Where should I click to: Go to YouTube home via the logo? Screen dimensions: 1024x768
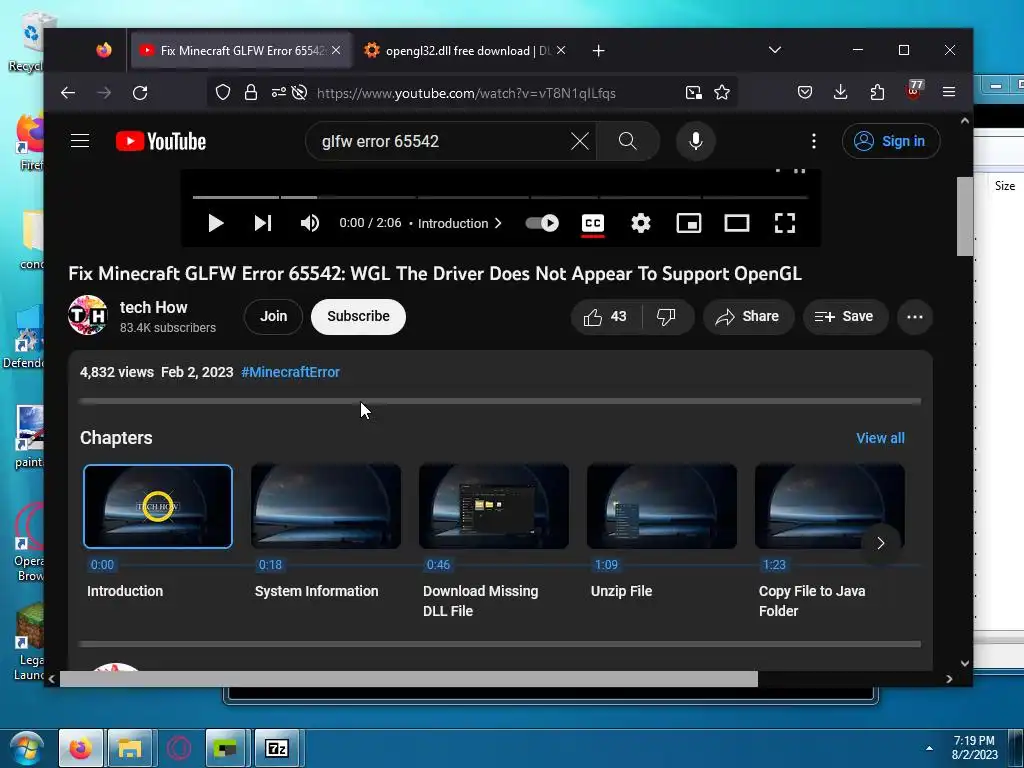tap(161, 141)
